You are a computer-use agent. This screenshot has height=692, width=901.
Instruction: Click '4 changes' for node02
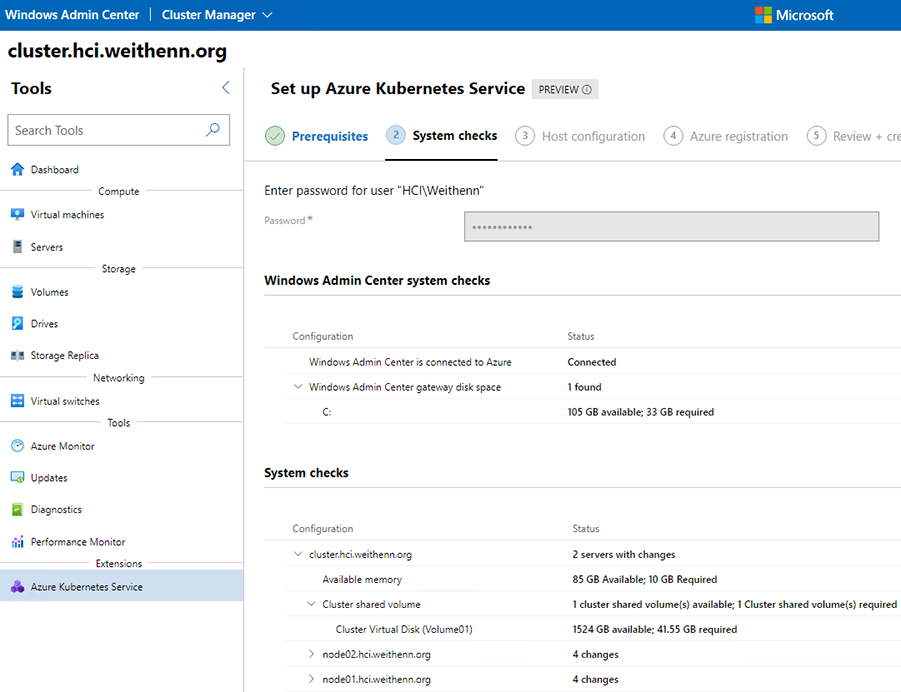pos(595,654)
